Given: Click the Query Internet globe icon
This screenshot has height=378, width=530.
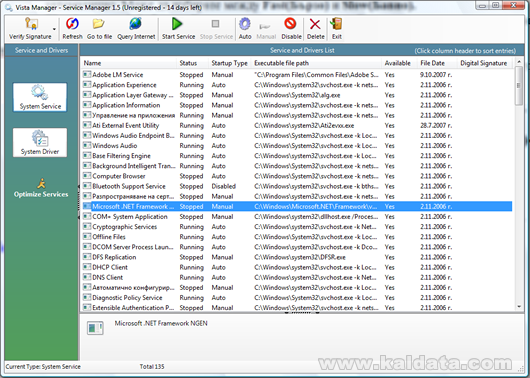Looking at the screenshot, I should [136, 23].
